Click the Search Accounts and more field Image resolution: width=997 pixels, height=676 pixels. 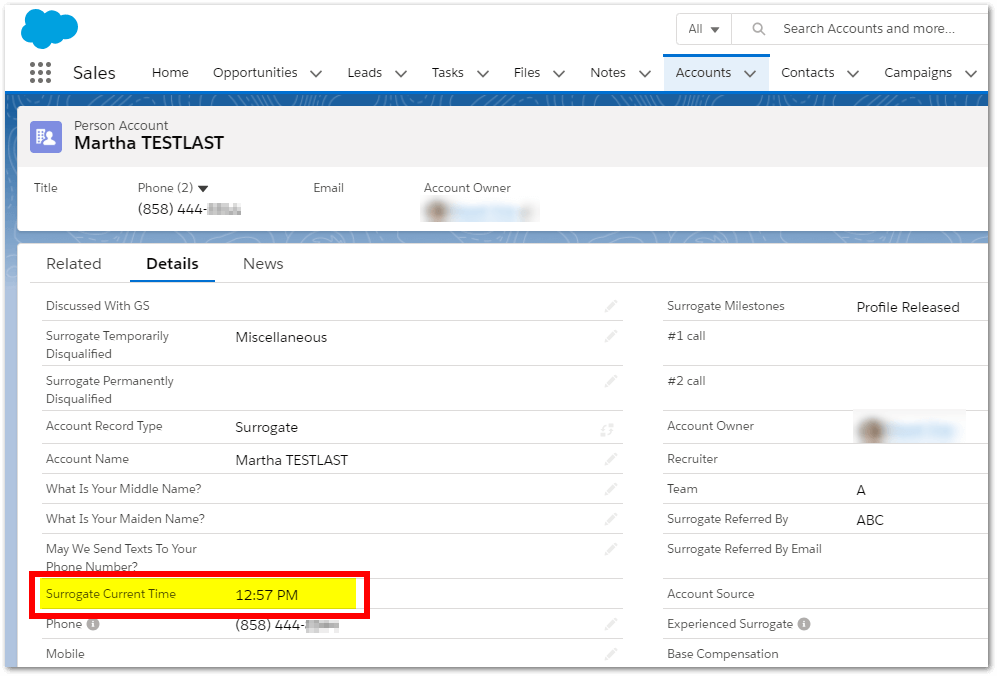868,29
